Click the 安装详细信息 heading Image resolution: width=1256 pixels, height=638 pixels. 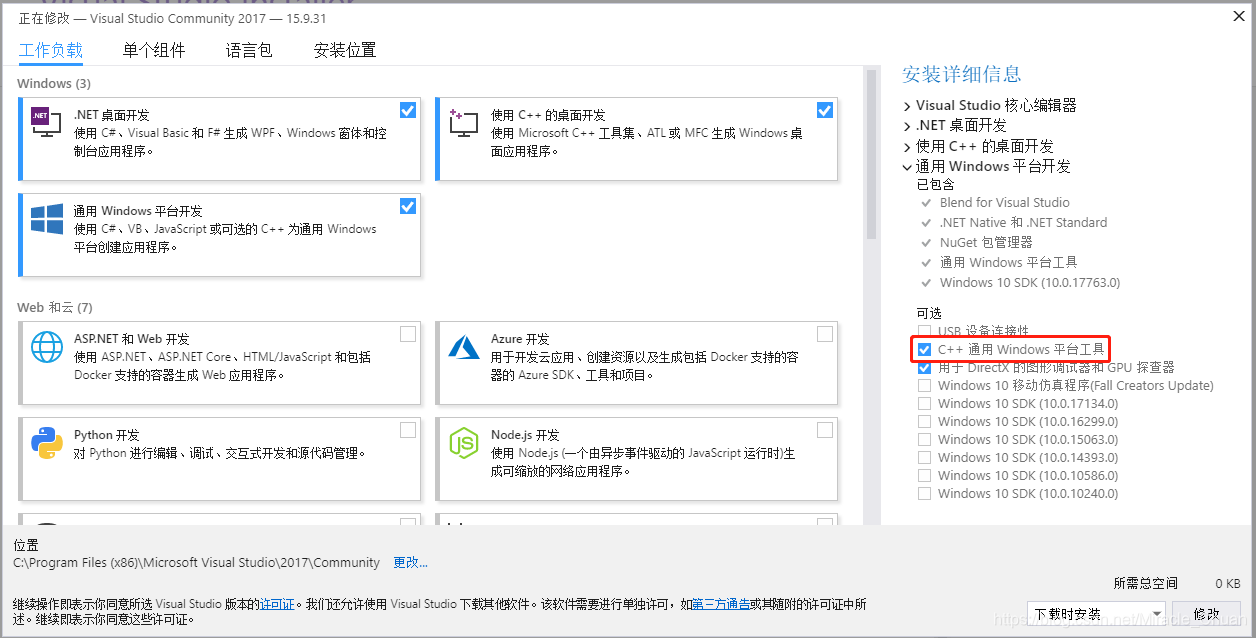[962, 74]
